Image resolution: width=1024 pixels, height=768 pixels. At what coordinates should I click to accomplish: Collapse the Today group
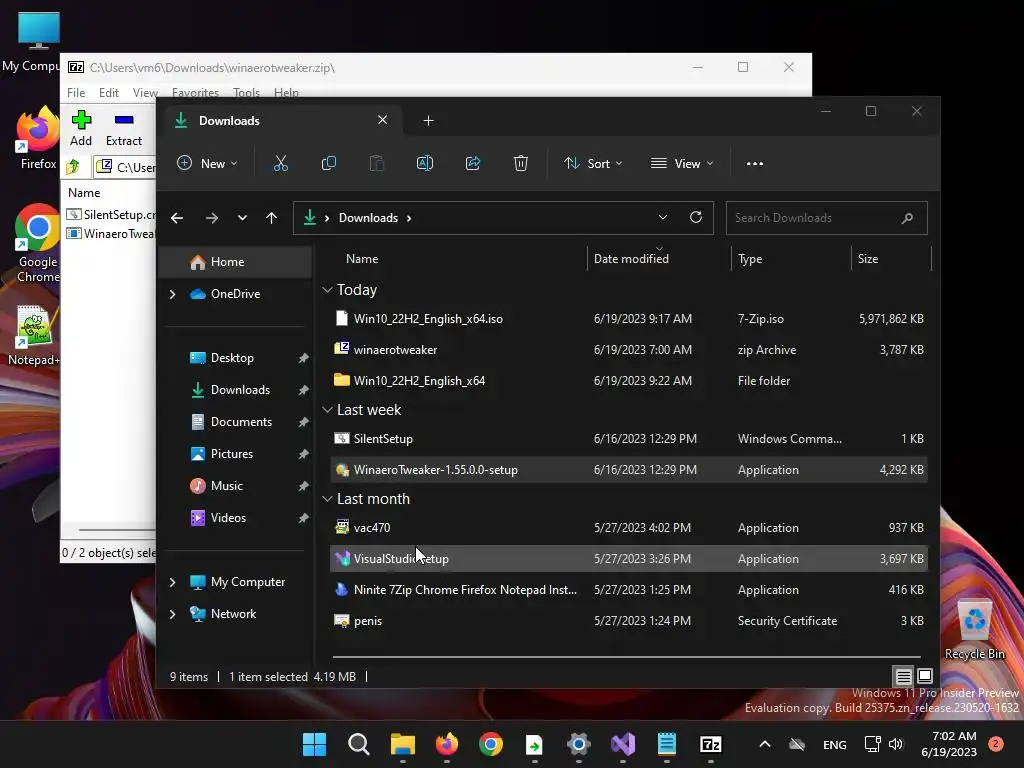(327, 289)
